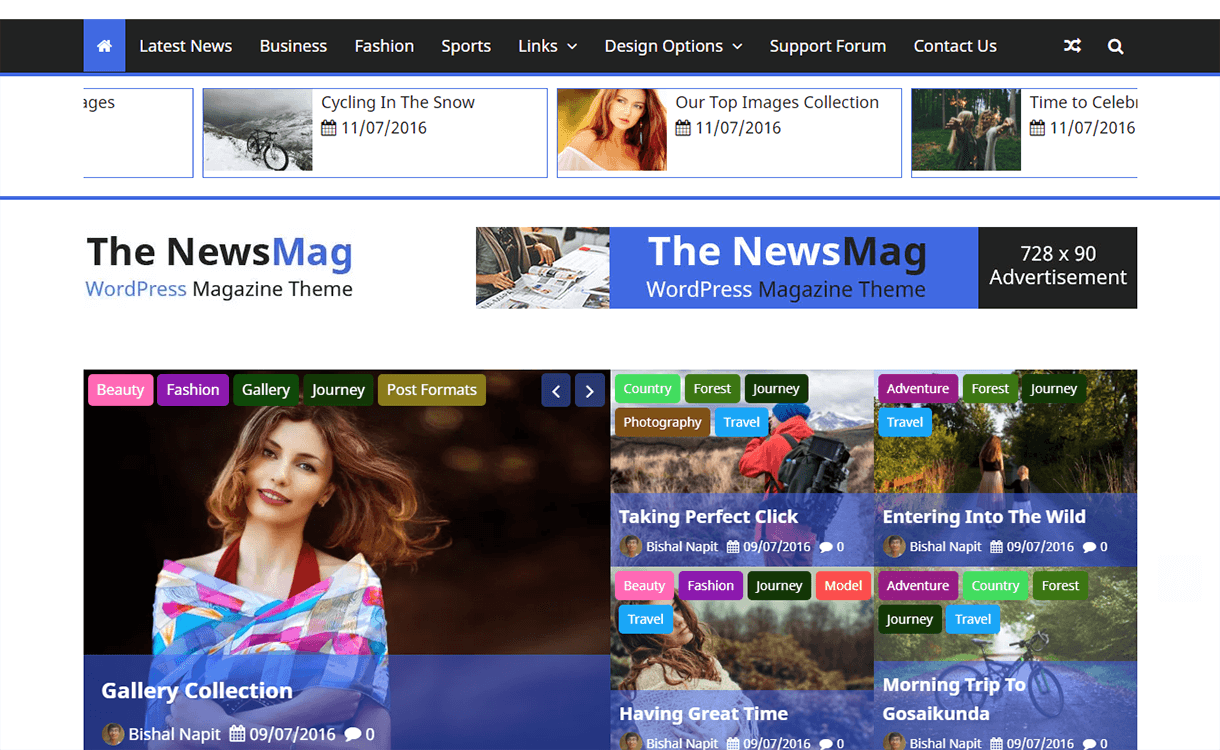Open Latest News menu item
The width and height of the screenshot is (1220, 750).
click(x=185, y=46)
